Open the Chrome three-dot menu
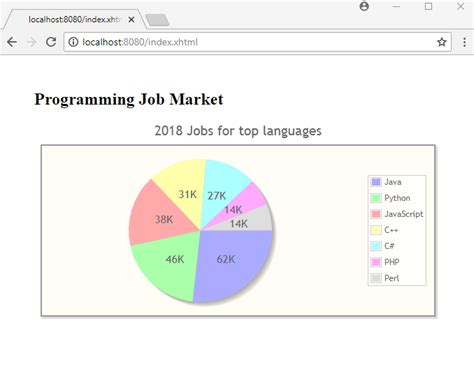The height and width of the screenshot is (378, 474). [464, 42]
